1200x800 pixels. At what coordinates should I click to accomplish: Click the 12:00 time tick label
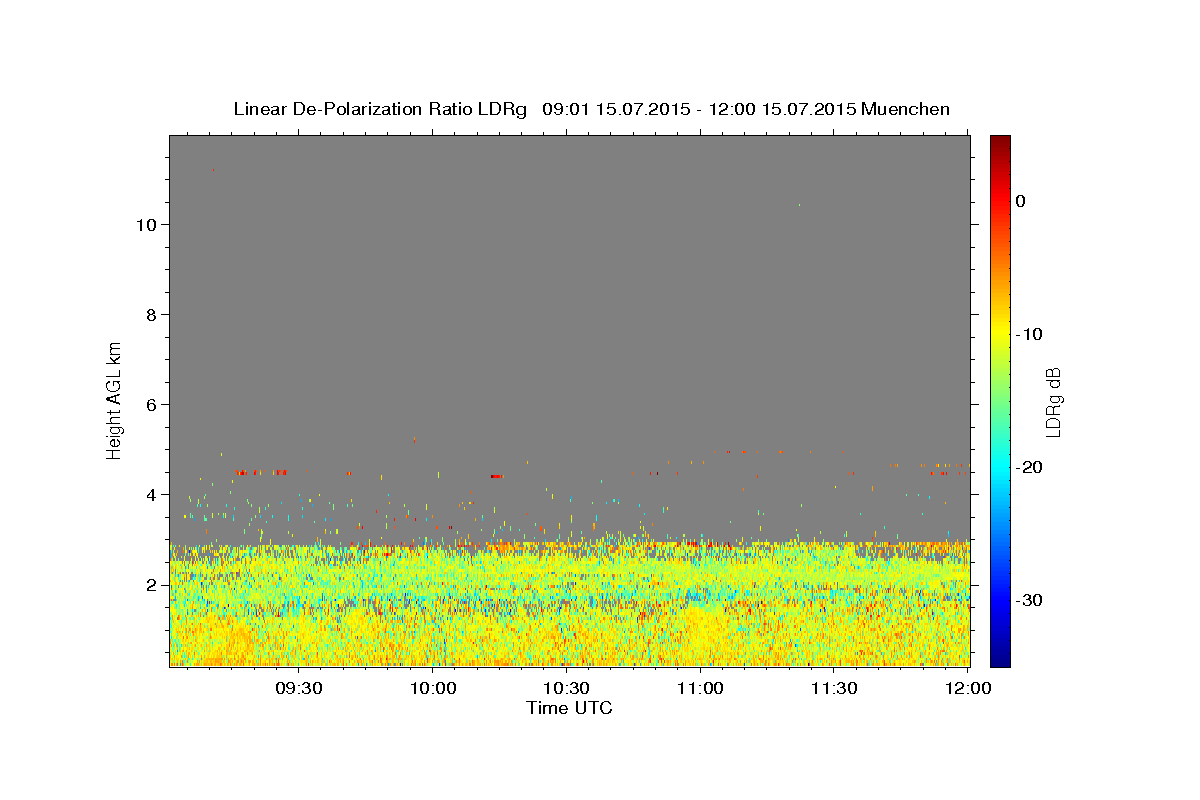(x=969, y=688)
